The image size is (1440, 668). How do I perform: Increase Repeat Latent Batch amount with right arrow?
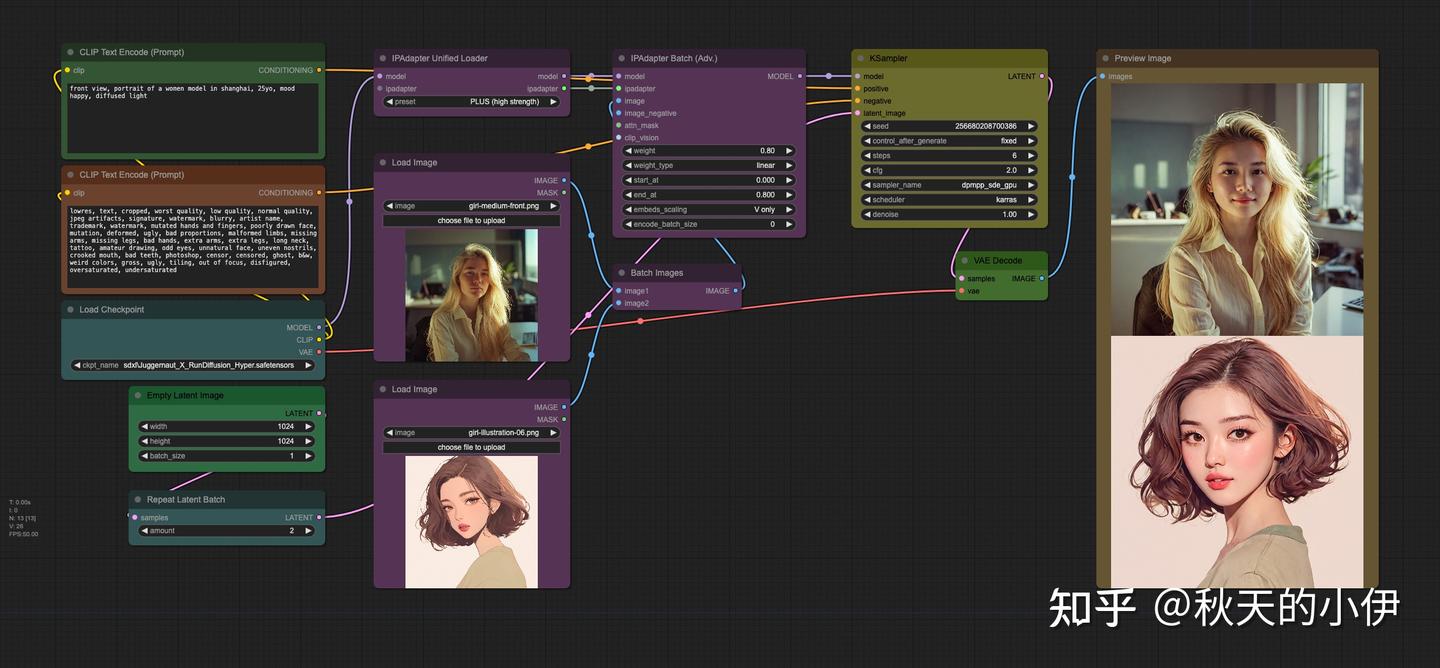(308, 531)
